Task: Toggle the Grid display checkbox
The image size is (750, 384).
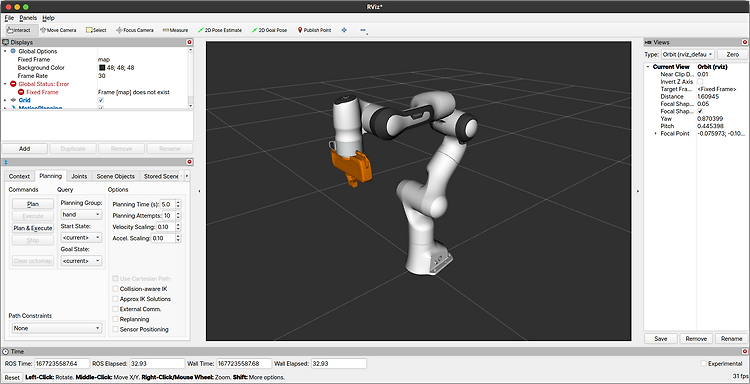Action: 100,100
